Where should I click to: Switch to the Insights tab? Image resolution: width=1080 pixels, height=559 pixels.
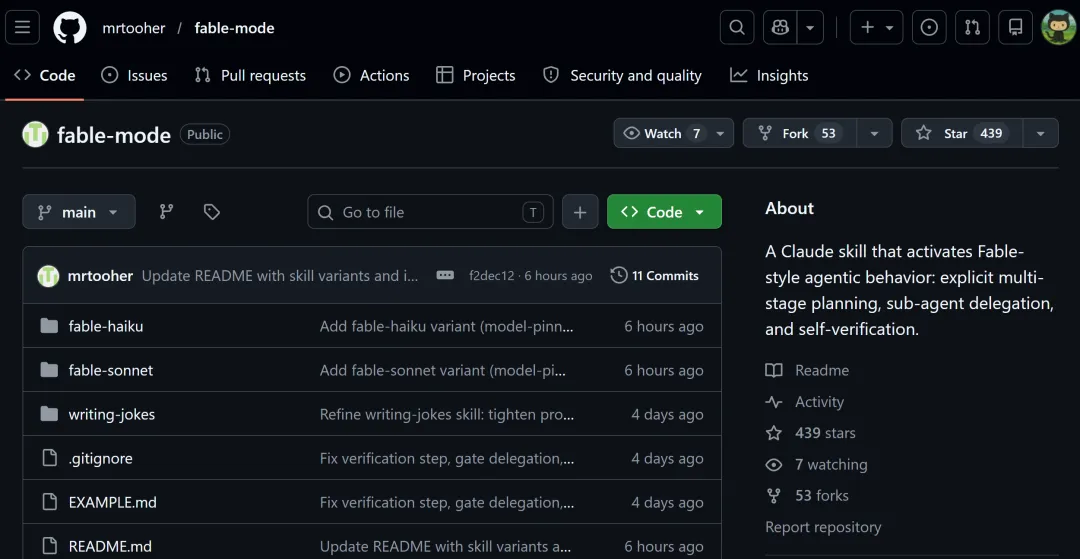pyautogui.click(x=769, y=76)
